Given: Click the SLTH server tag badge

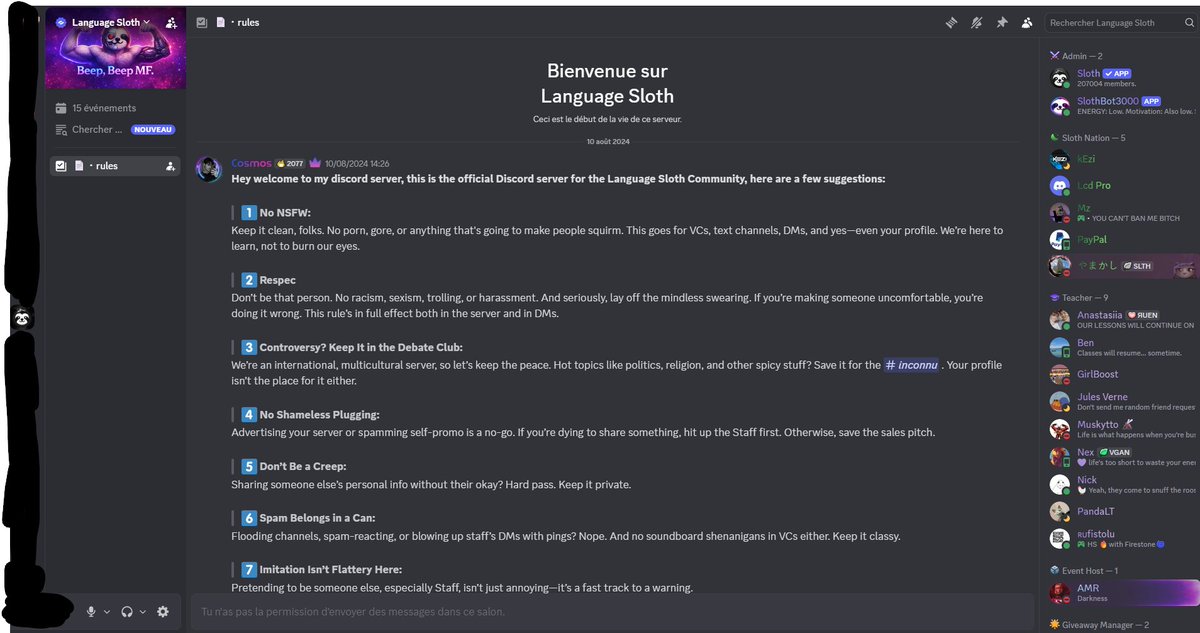Looking at the screenshot, I should coord(1136,266).
